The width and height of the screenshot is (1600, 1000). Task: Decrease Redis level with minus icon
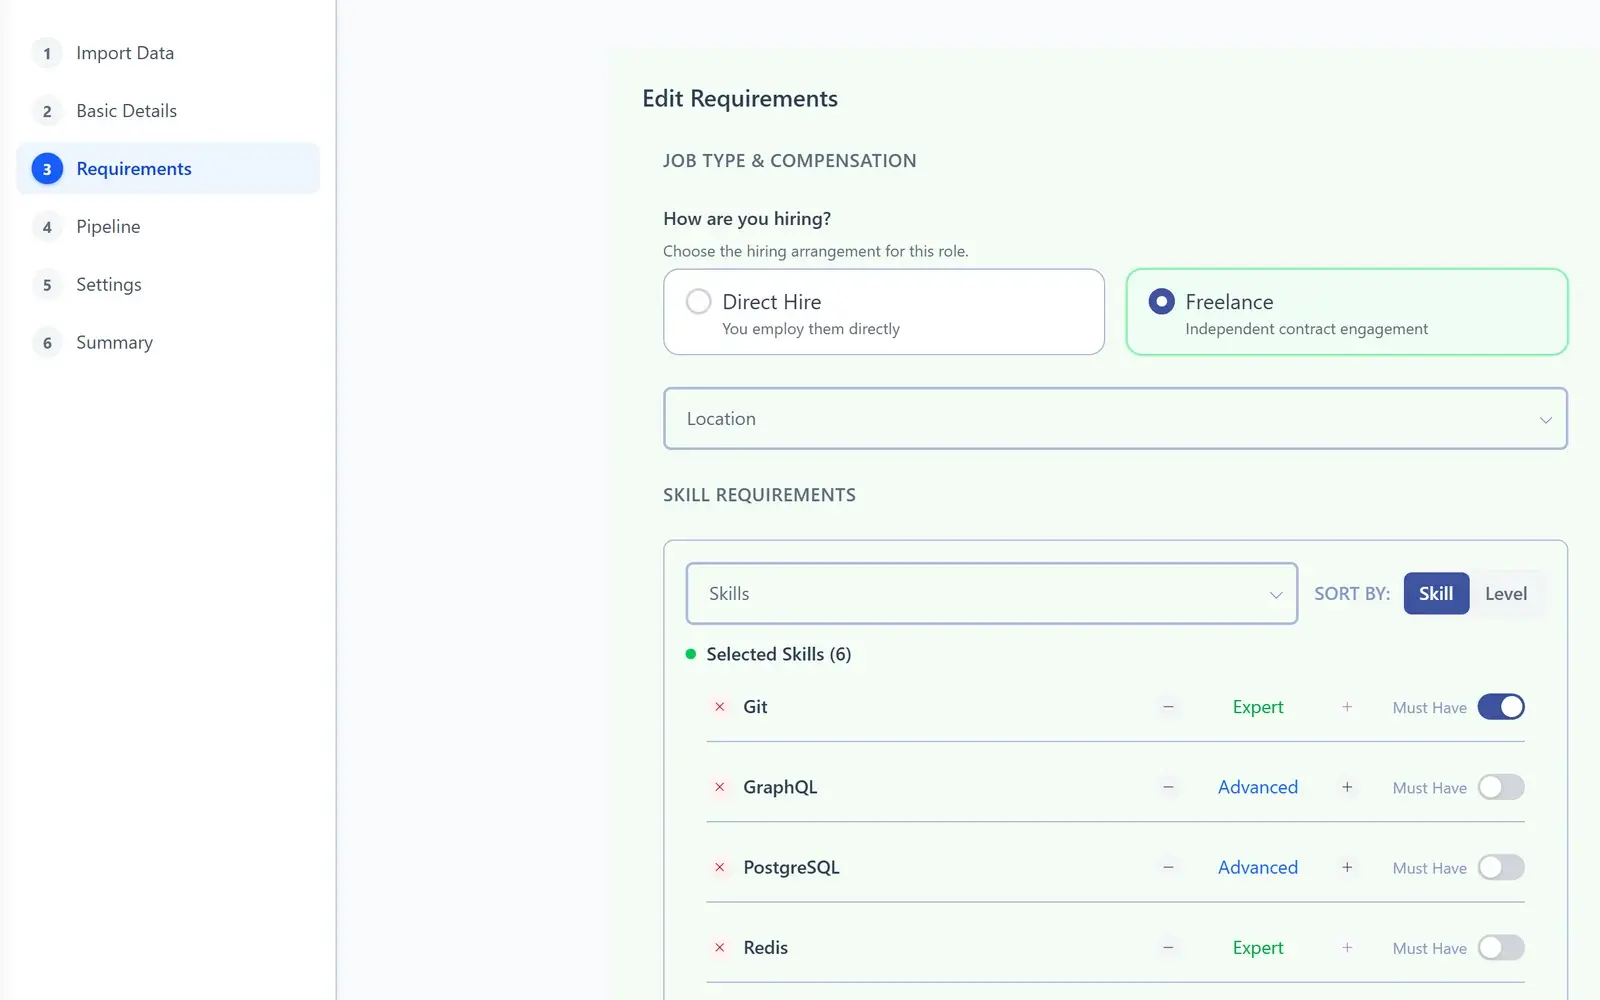click(x=1168, y=947)
